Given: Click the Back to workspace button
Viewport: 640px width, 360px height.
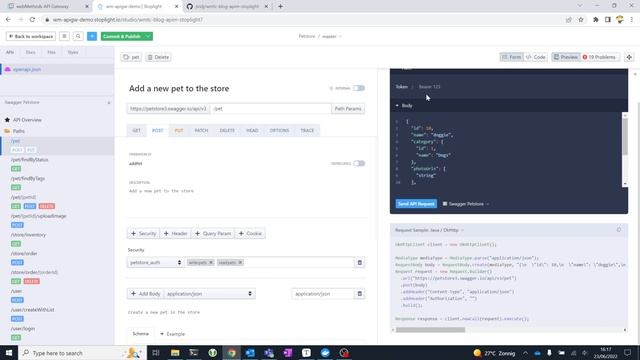Looking at the screenshot, I should click(x=31, y=36).
